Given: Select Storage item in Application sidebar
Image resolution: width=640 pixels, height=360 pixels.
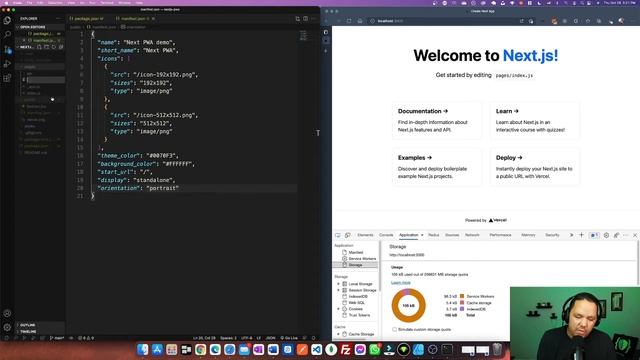Looking at the screenshot, I should pos(355,265).
